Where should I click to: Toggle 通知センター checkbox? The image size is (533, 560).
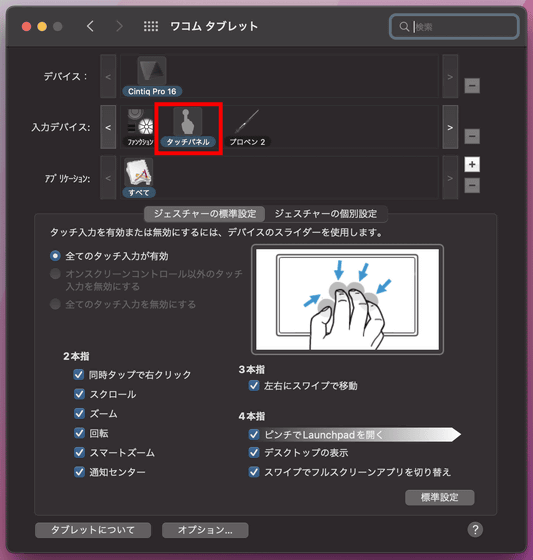click(x=79, y=472)
